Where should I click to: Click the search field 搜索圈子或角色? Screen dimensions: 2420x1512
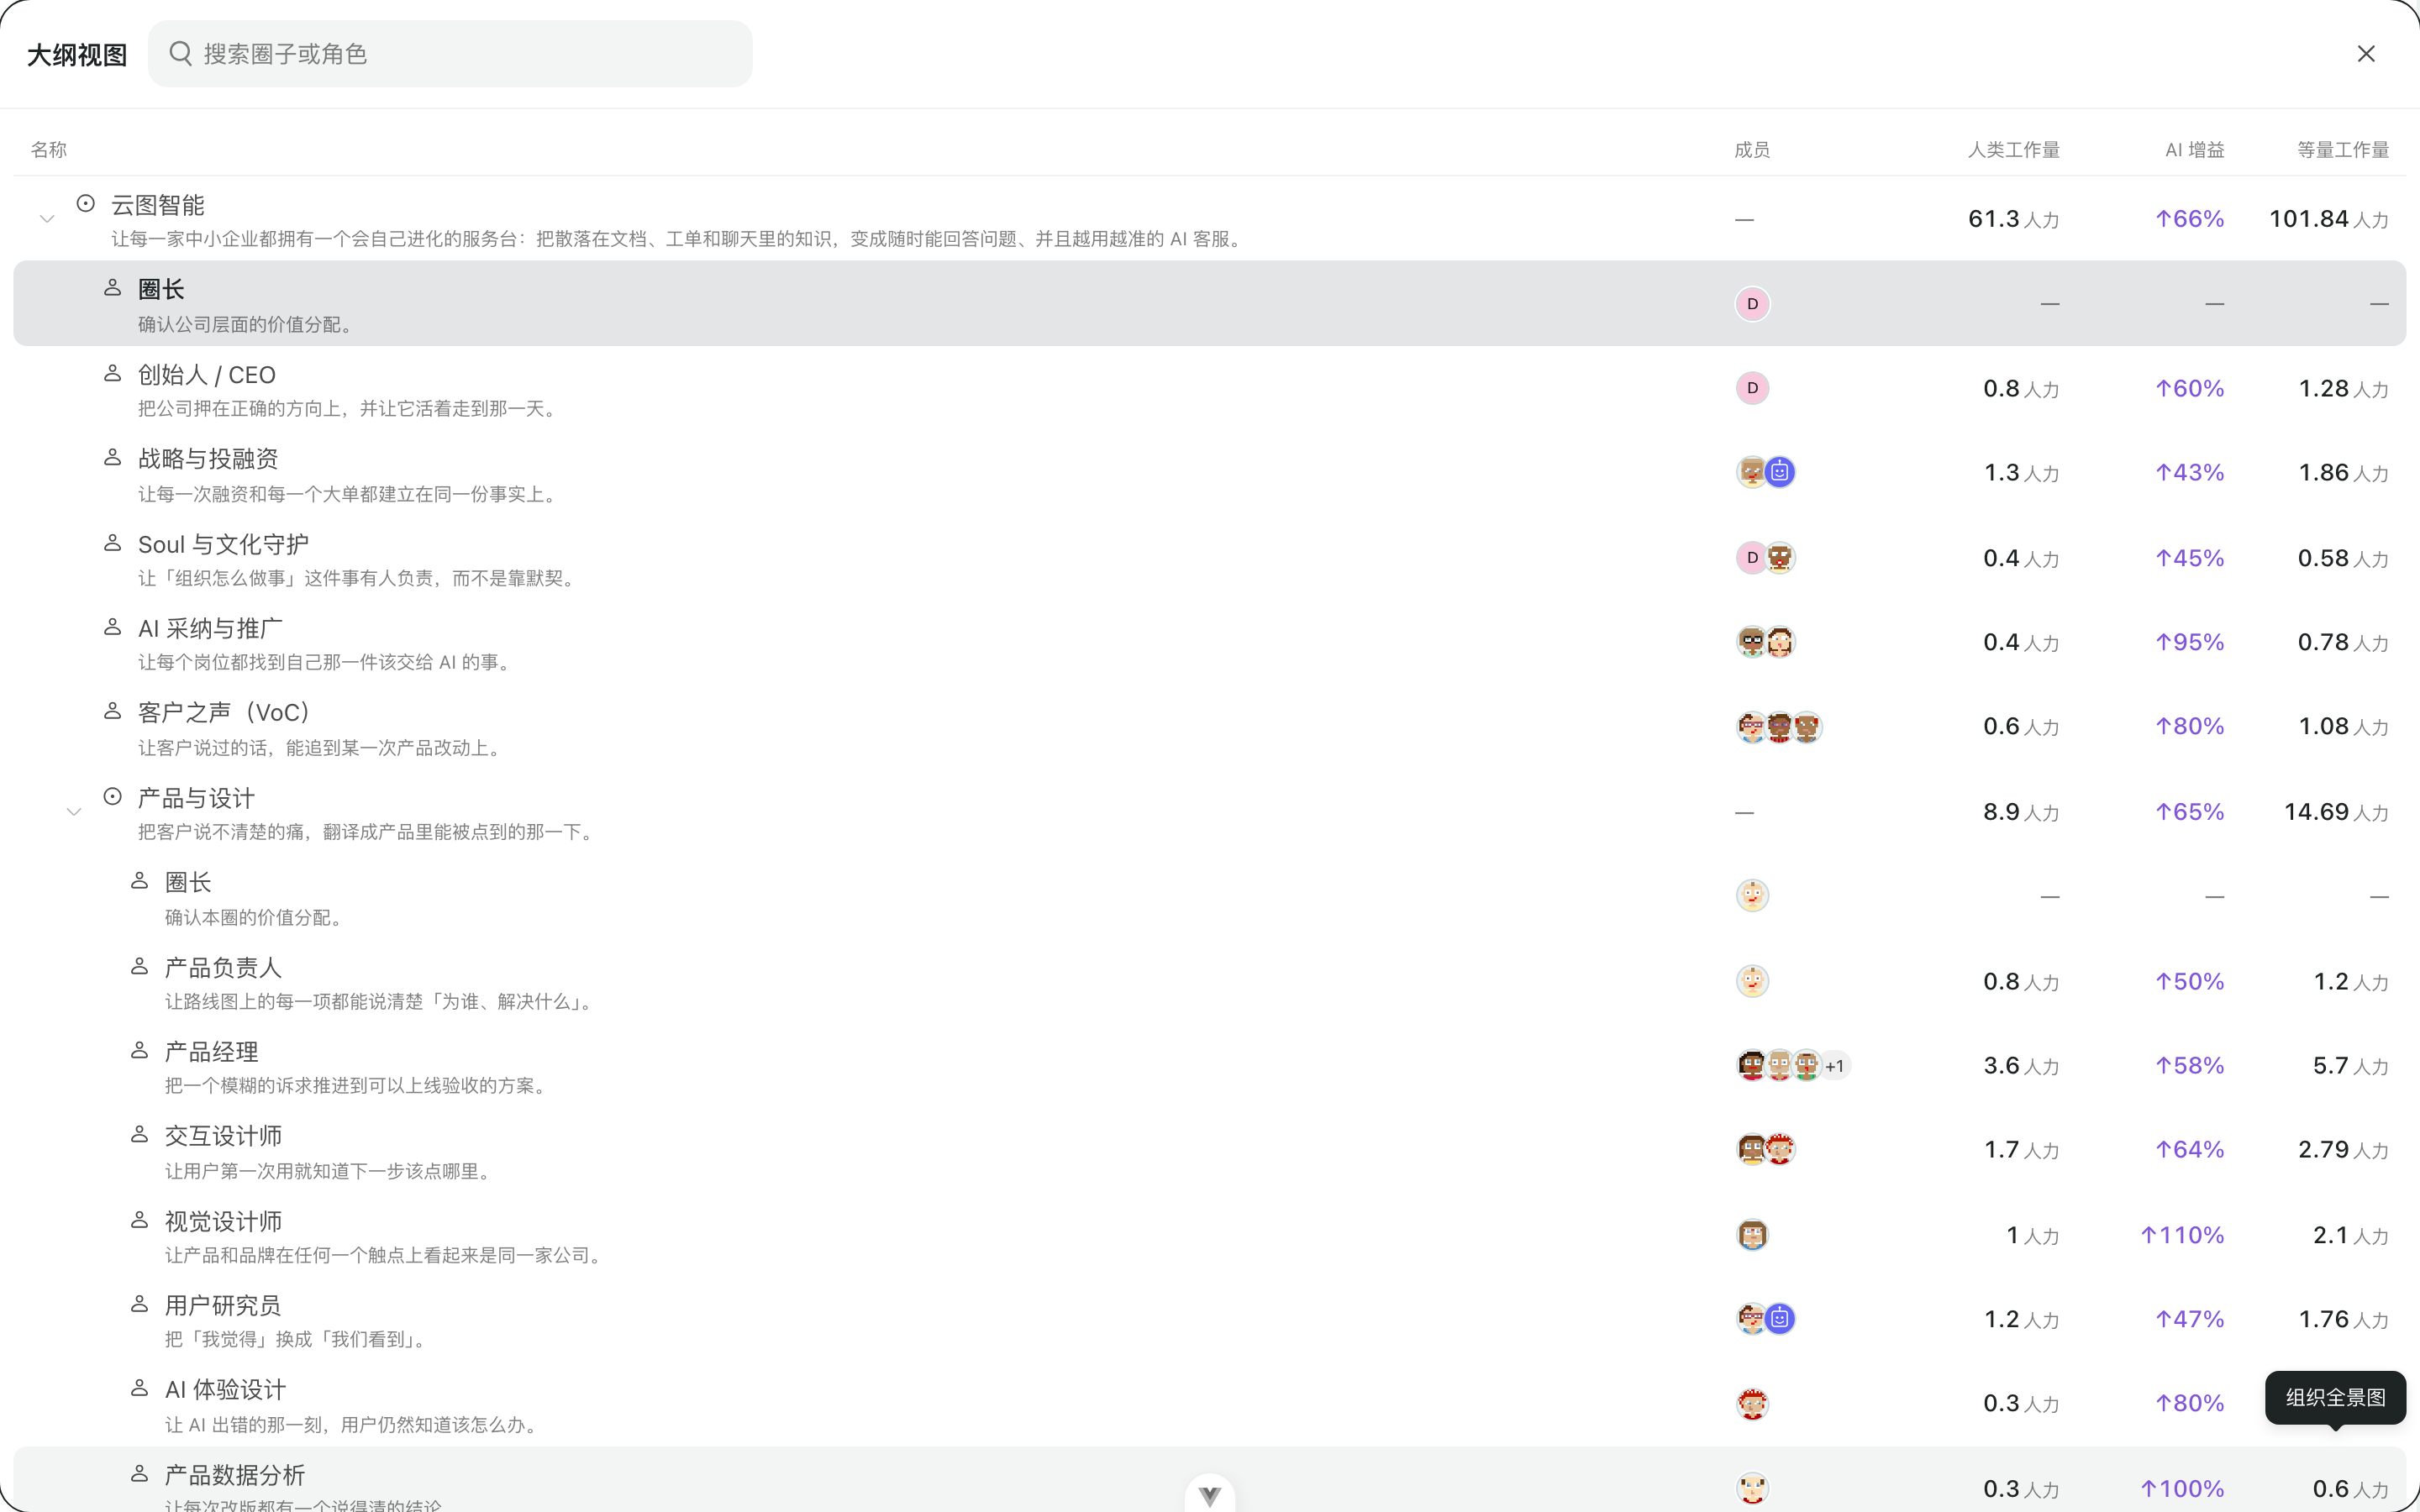450,54
